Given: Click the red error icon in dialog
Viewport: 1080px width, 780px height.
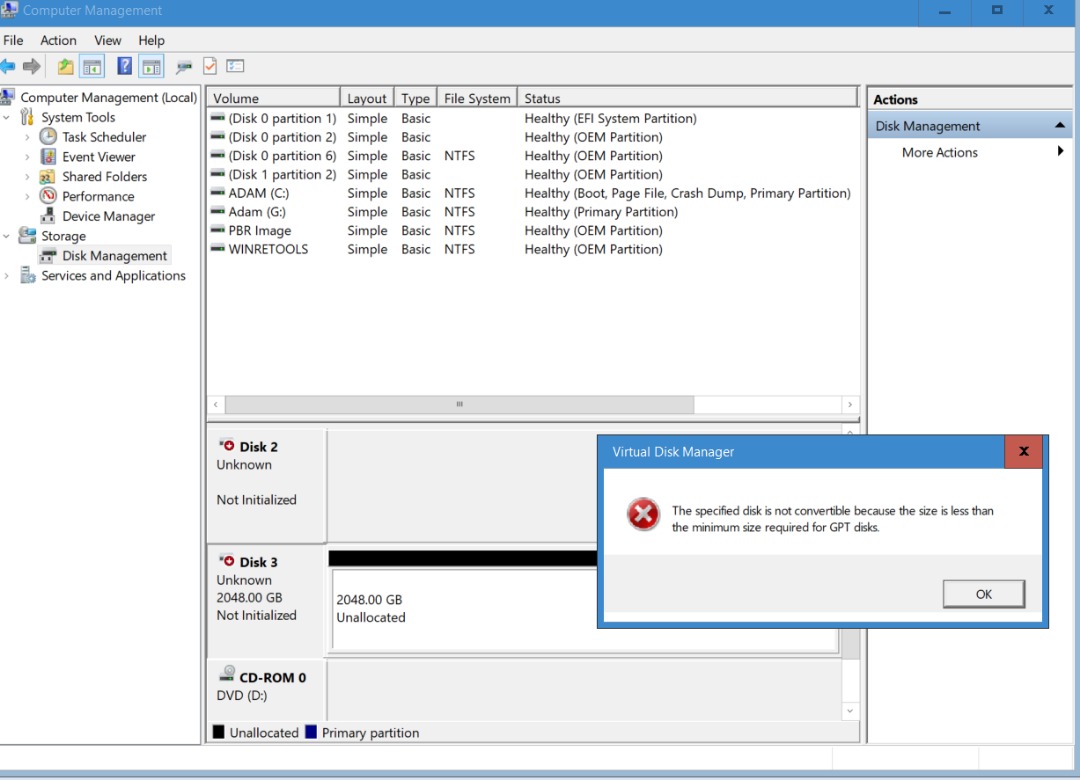Looking at the screenshot, I should [643, 514].
